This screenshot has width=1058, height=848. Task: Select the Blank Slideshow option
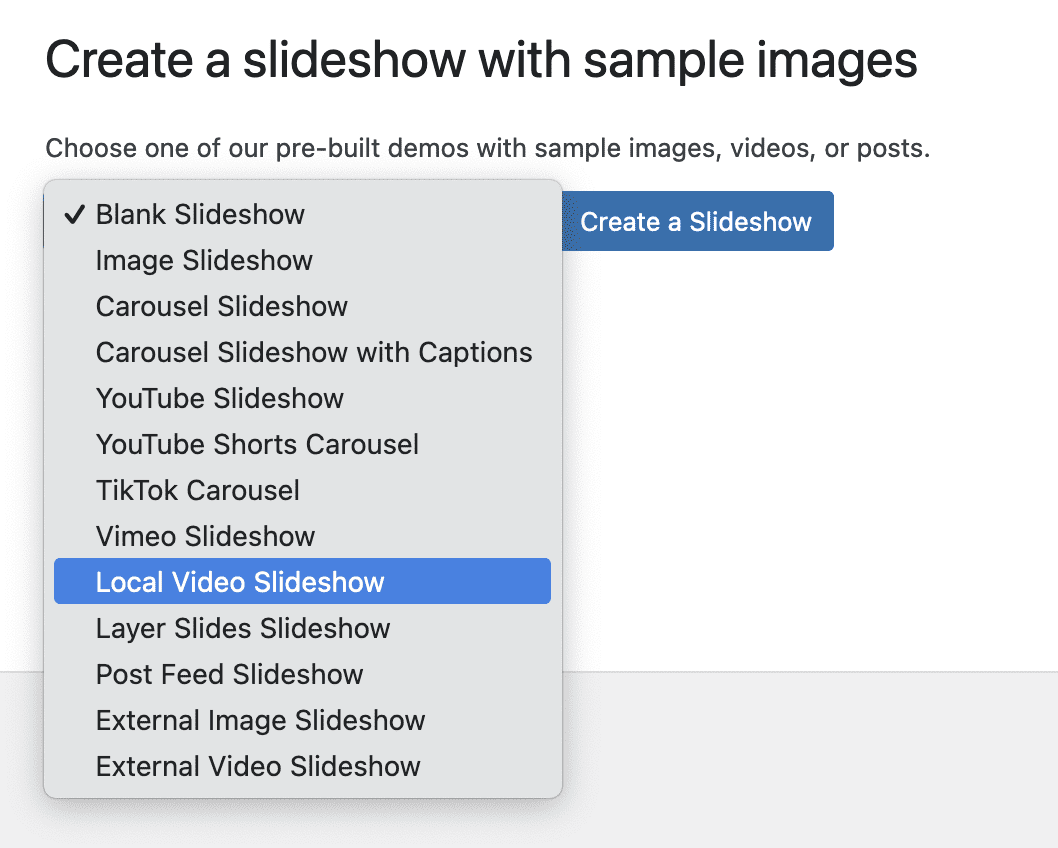[200, 214]
